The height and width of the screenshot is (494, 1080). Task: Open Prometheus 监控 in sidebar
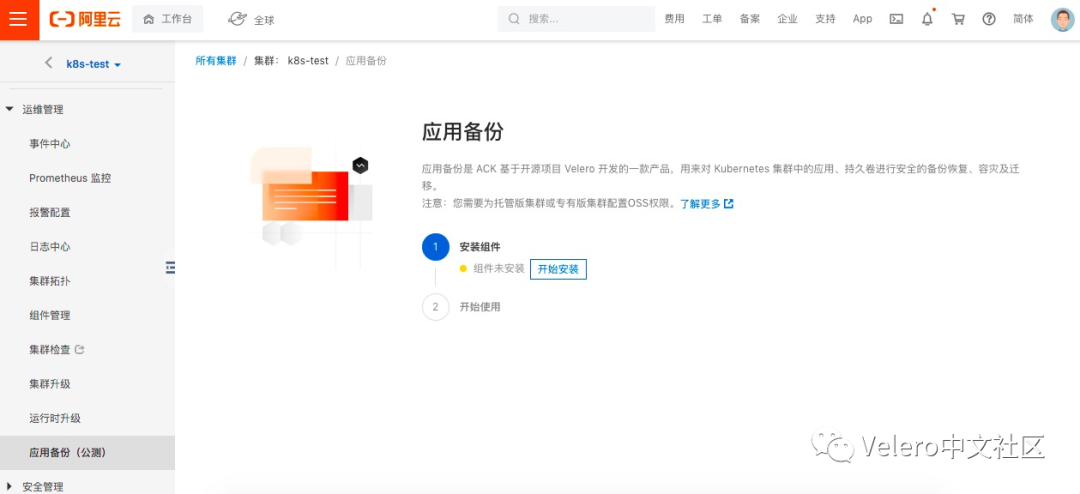(x=70, y=178)
